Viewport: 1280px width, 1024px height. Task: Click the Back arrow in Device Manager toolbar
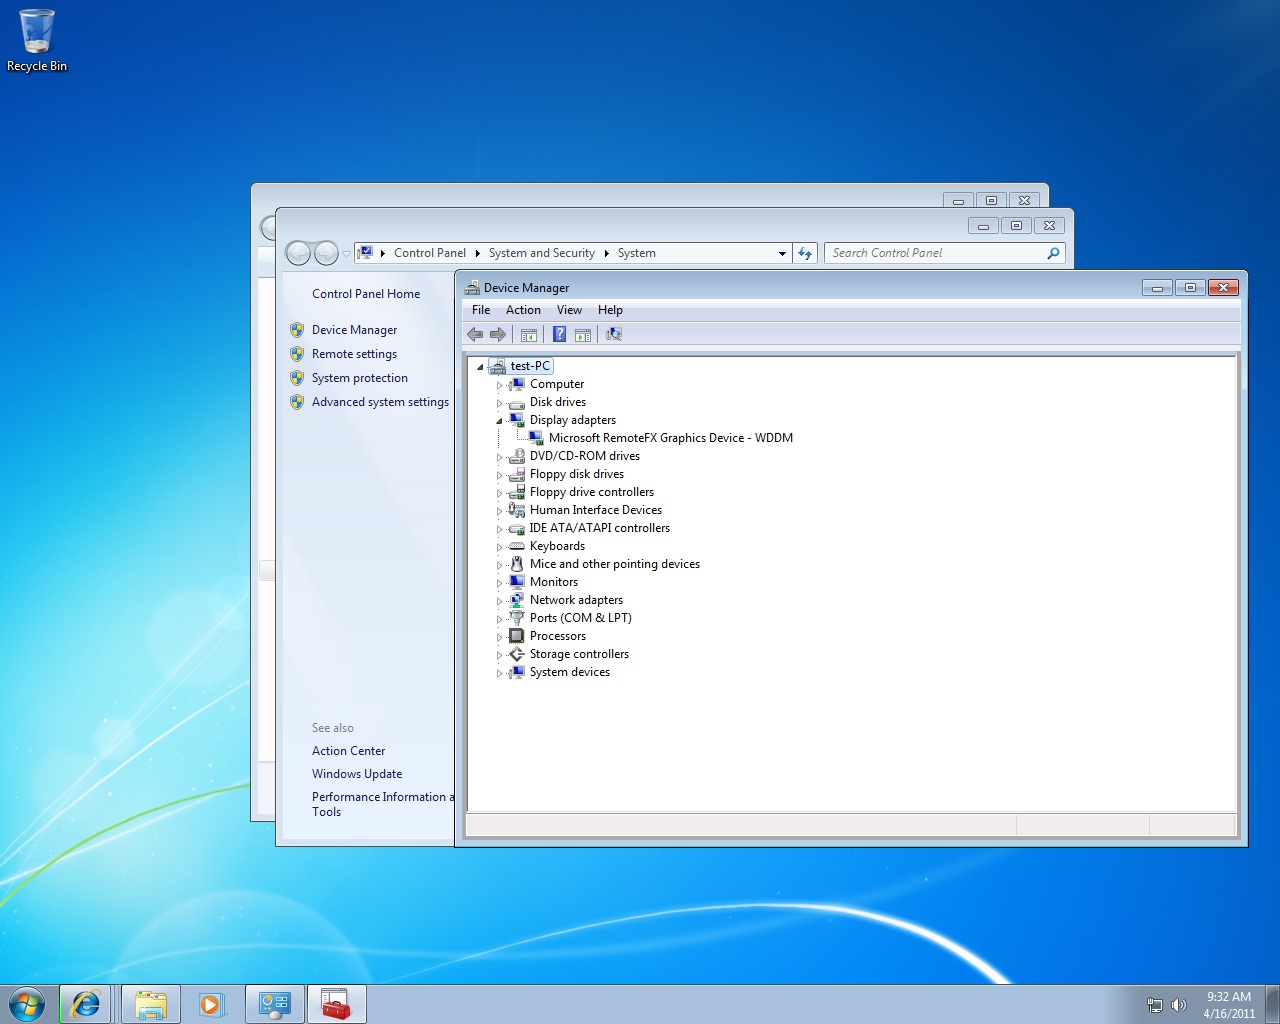[475, 335]
